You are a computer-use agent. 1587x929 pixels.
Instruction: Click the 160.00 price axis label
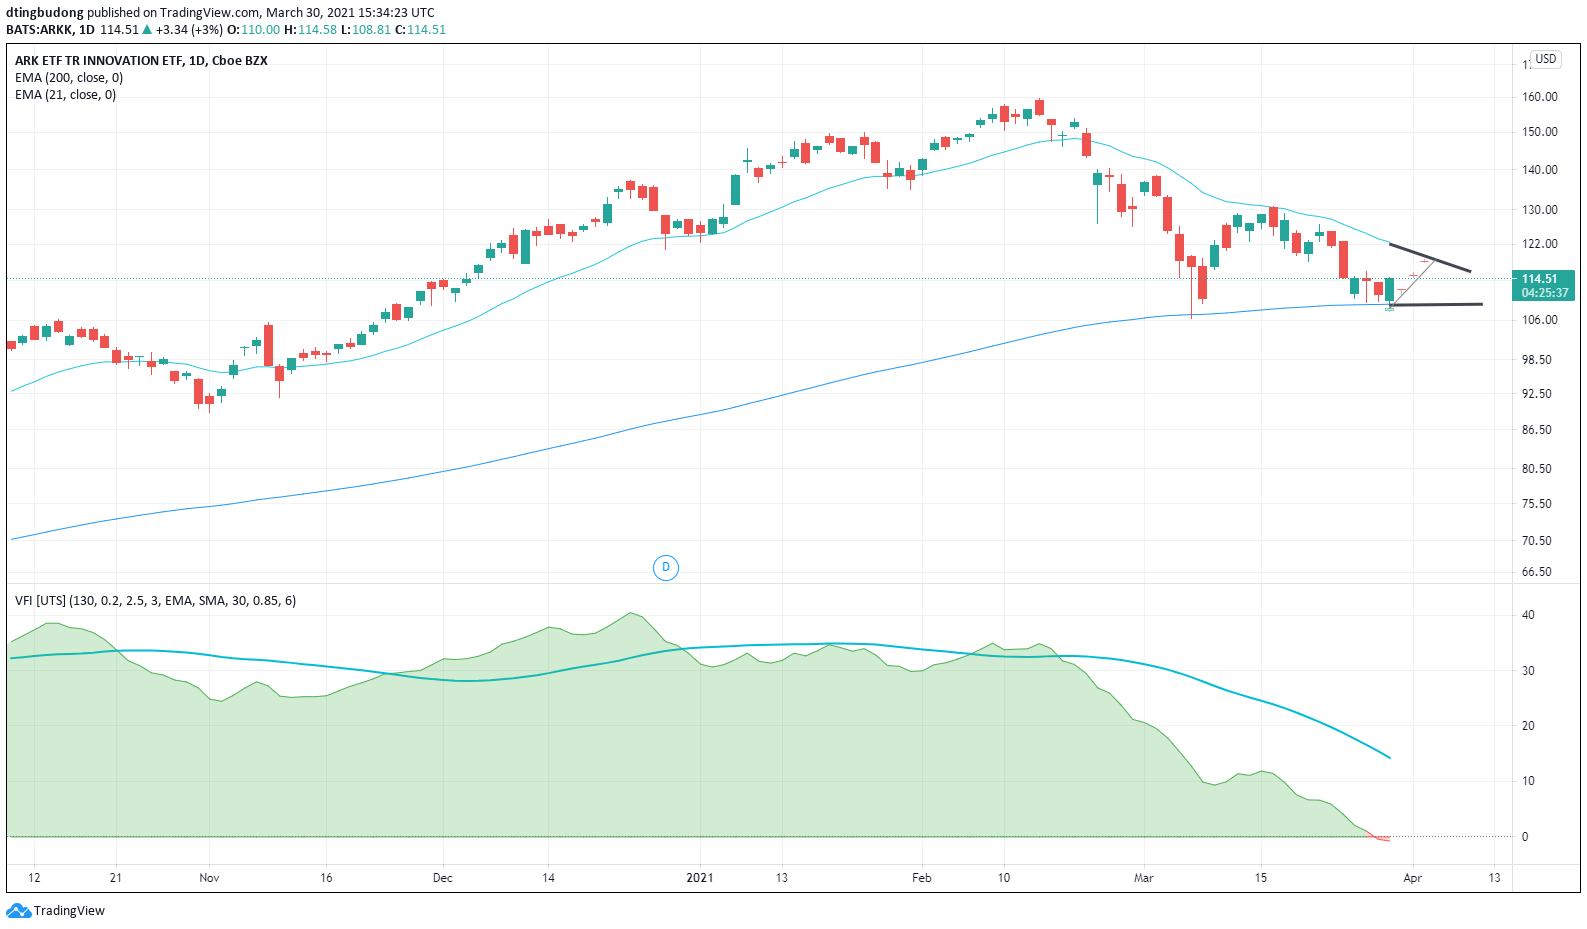click(1540, 97)
